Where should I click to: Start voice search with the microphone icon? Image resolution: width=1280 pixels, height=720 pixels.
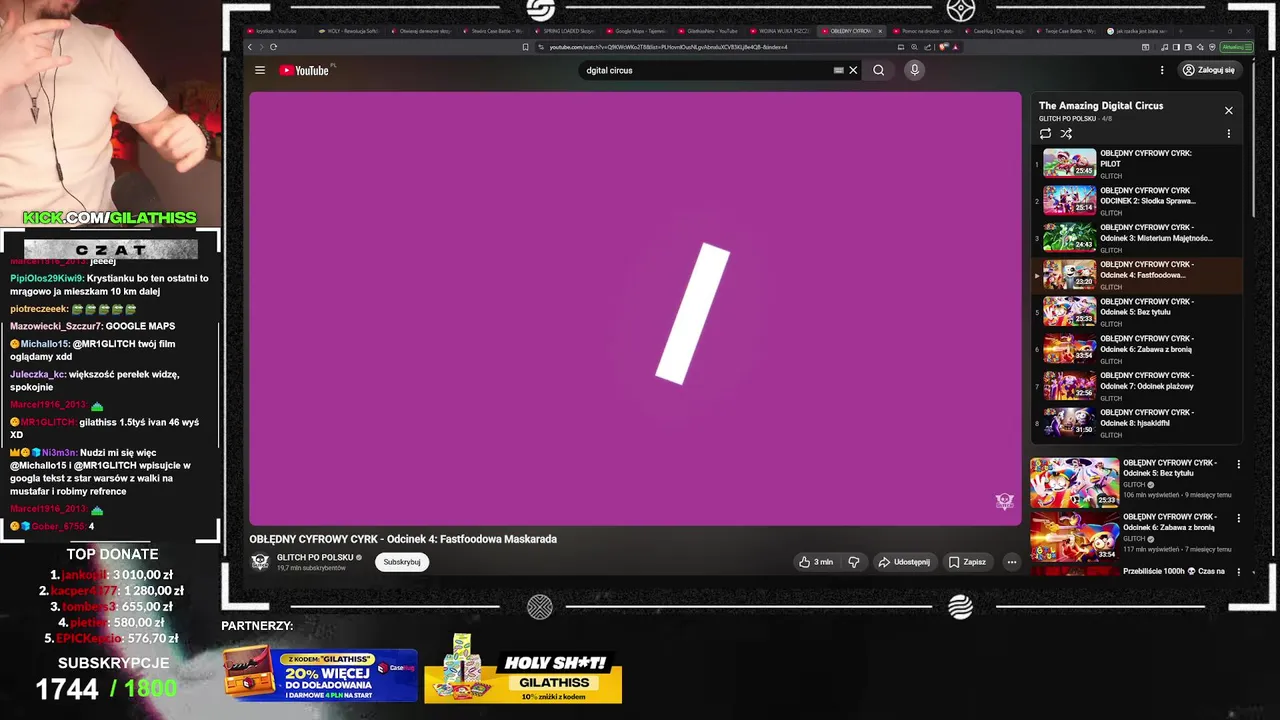pos(914,70)
